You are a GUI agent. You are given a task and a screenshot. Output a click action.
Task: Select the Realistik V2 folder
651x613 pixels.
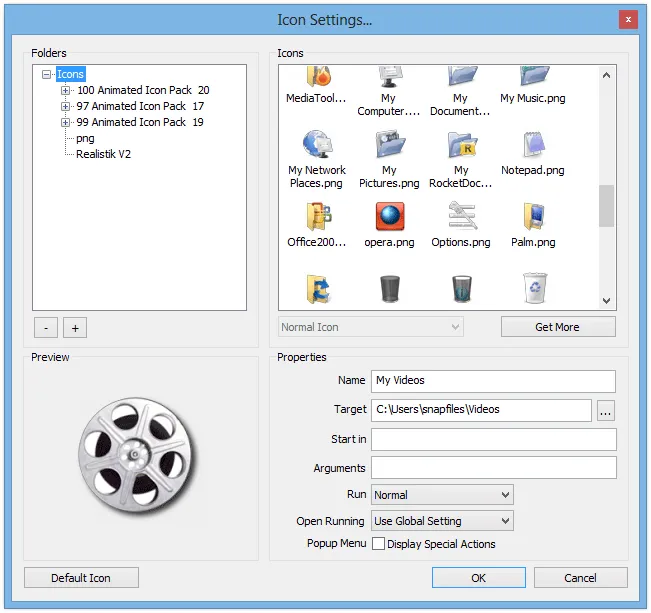tap(103, 154)
